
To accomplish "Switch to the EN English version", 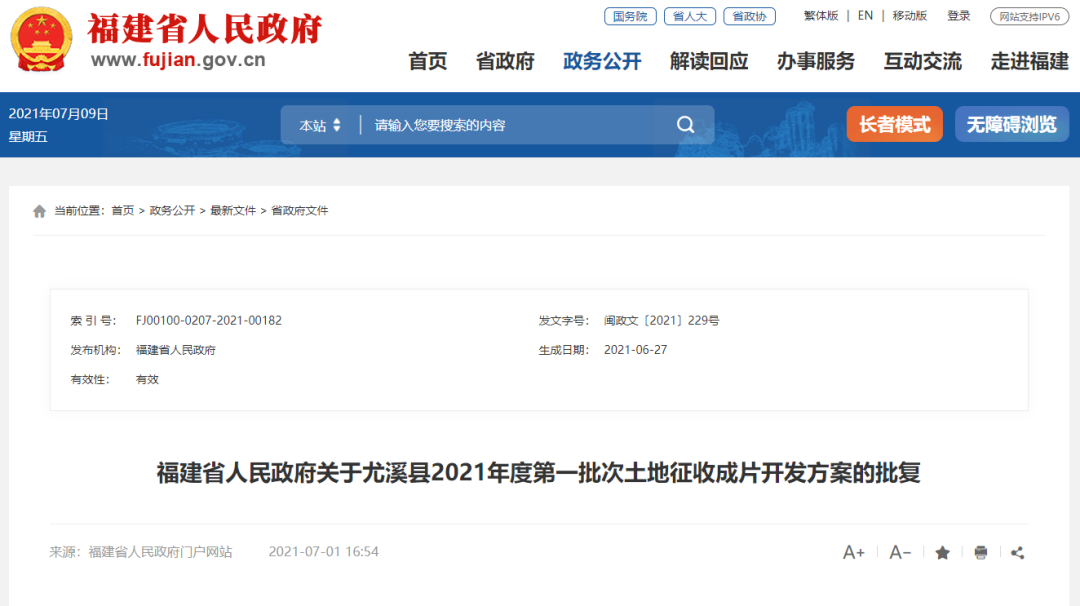I will pyautogui.click(x=865, y=16).
